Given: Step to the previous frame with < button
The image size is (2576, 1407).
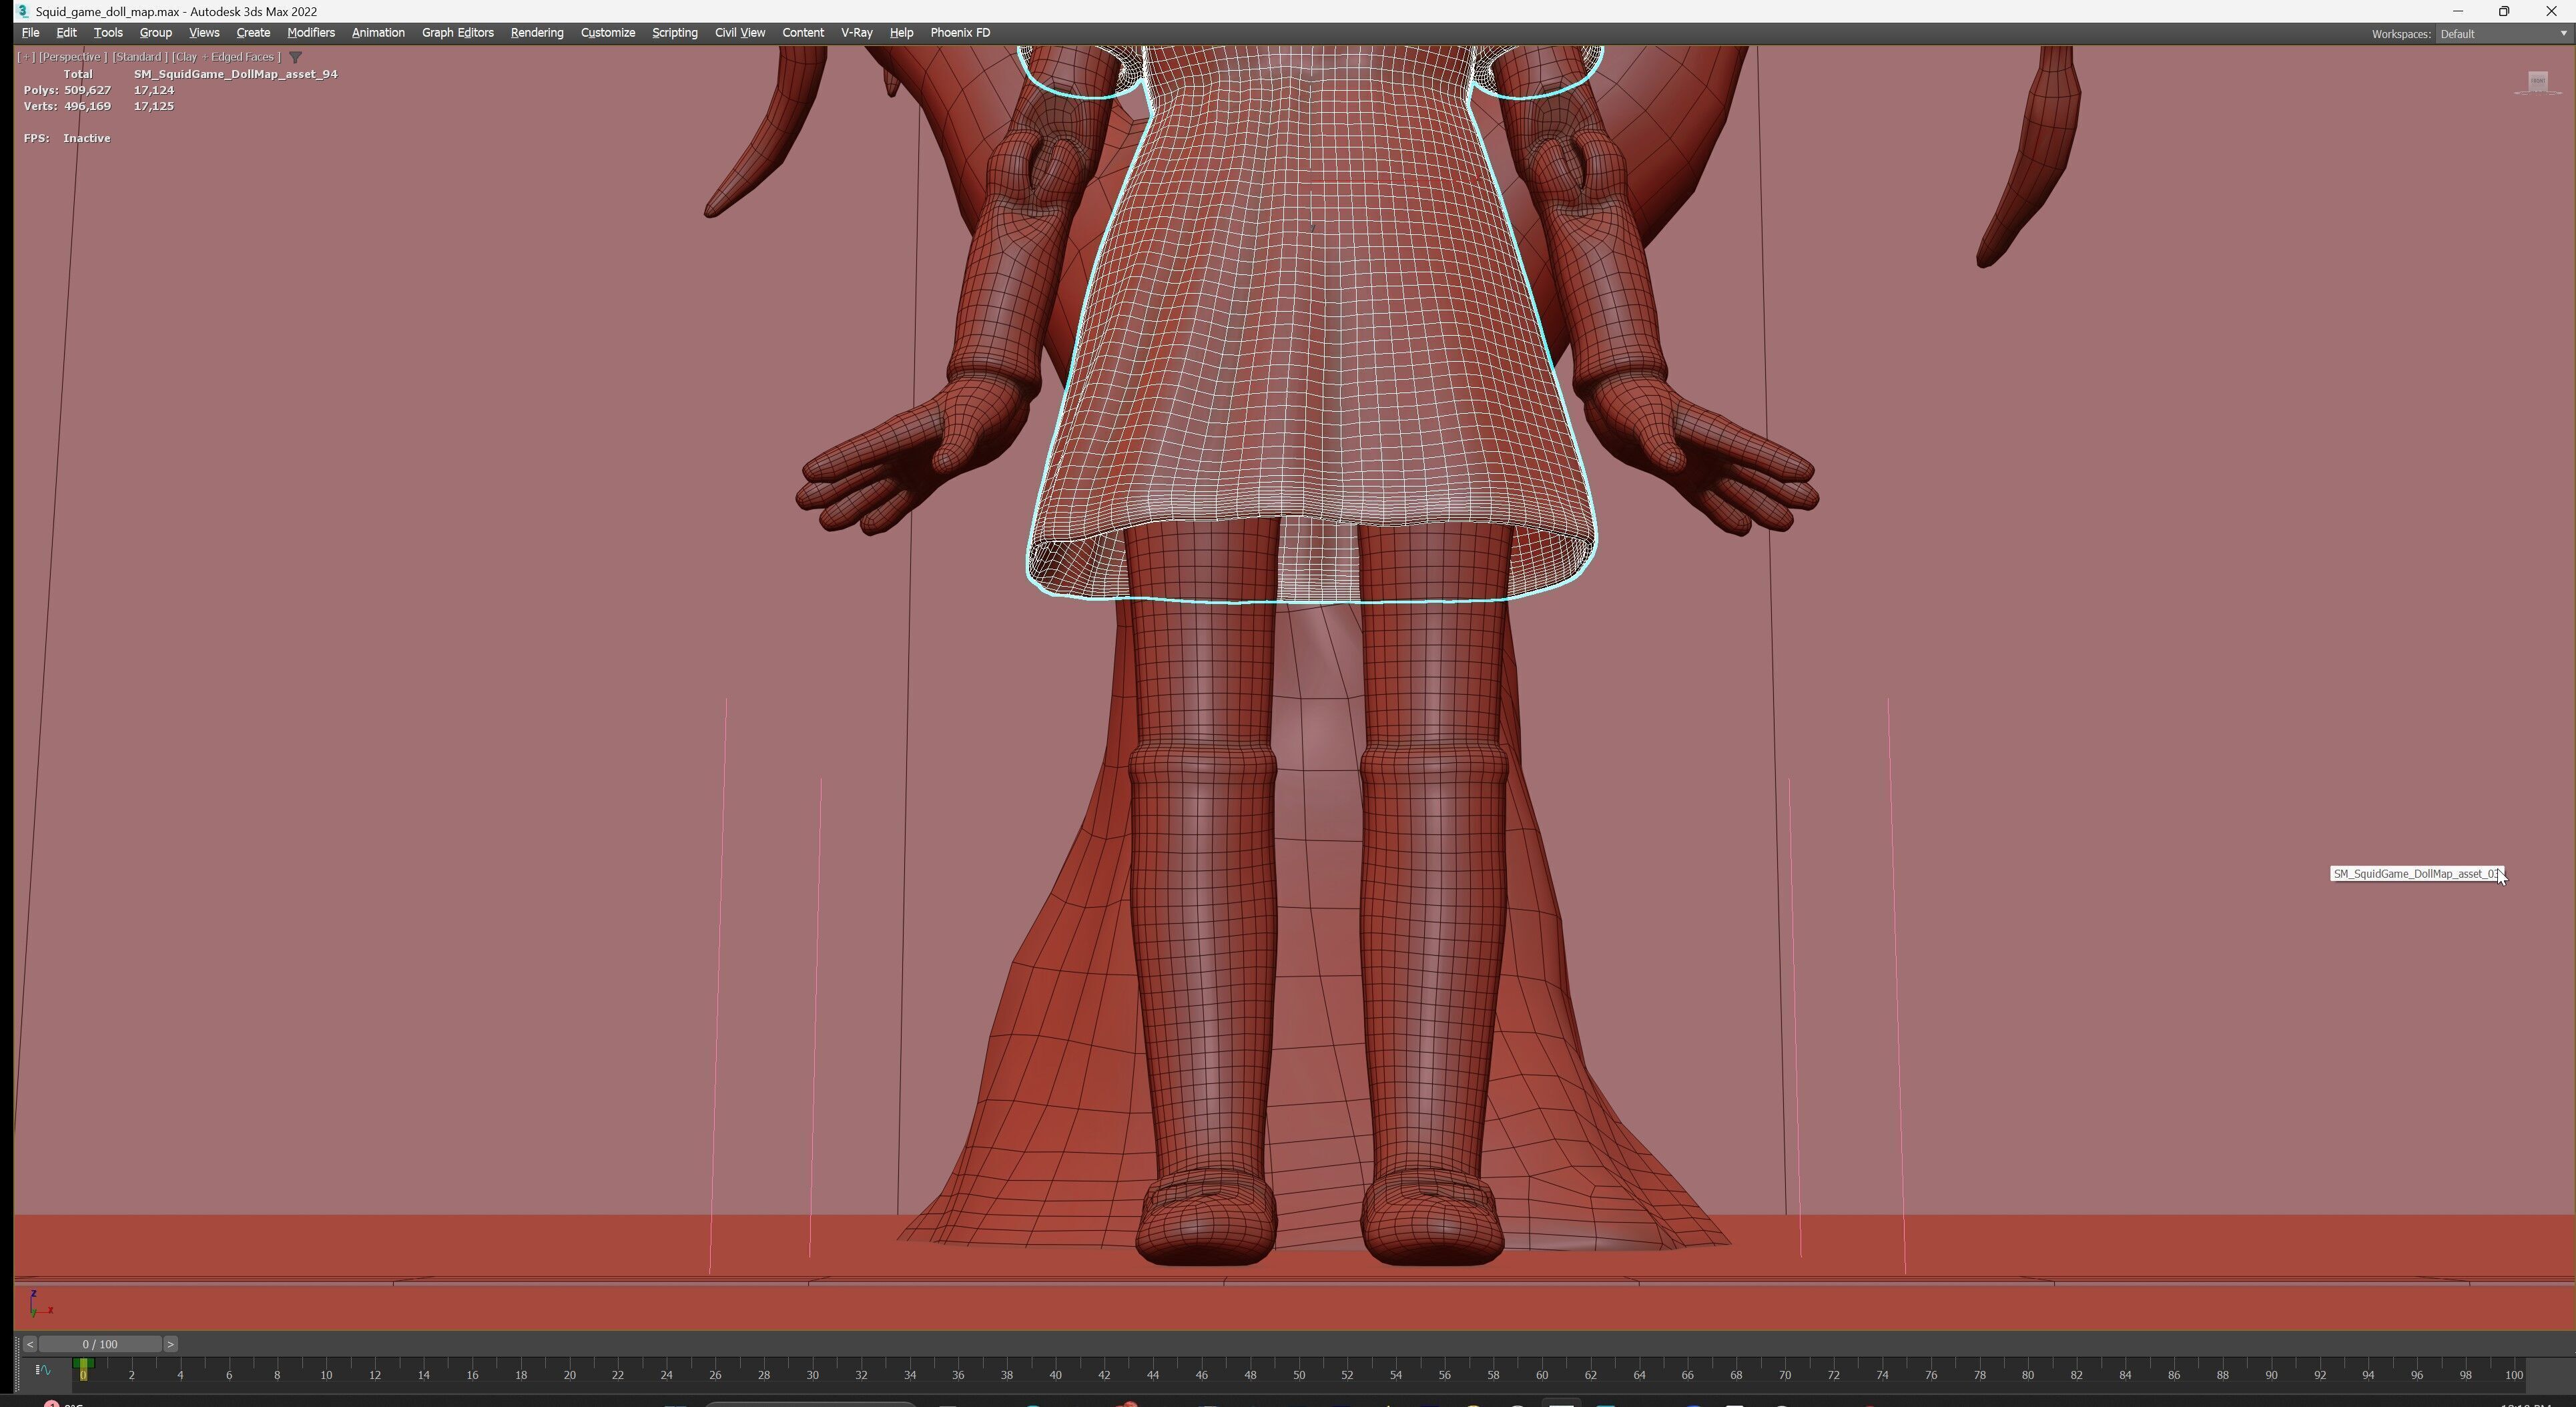Looking at the screenshot, I should 30,1344.
